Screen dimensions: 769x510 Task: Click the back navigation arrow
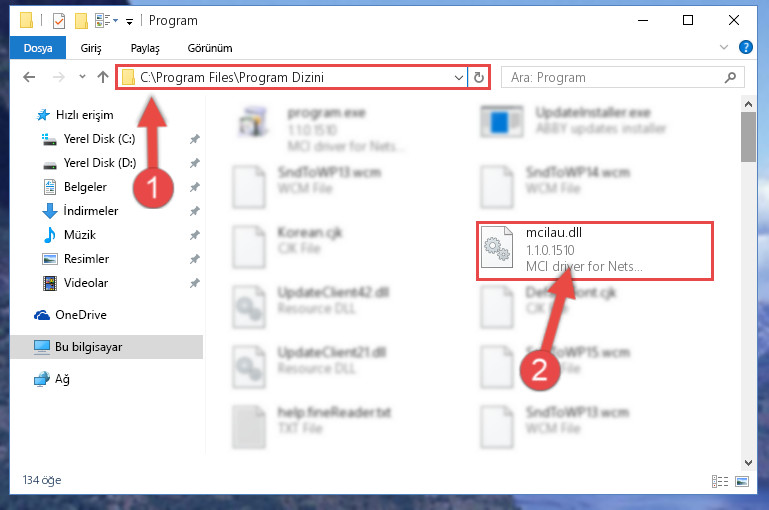[29, 77]
